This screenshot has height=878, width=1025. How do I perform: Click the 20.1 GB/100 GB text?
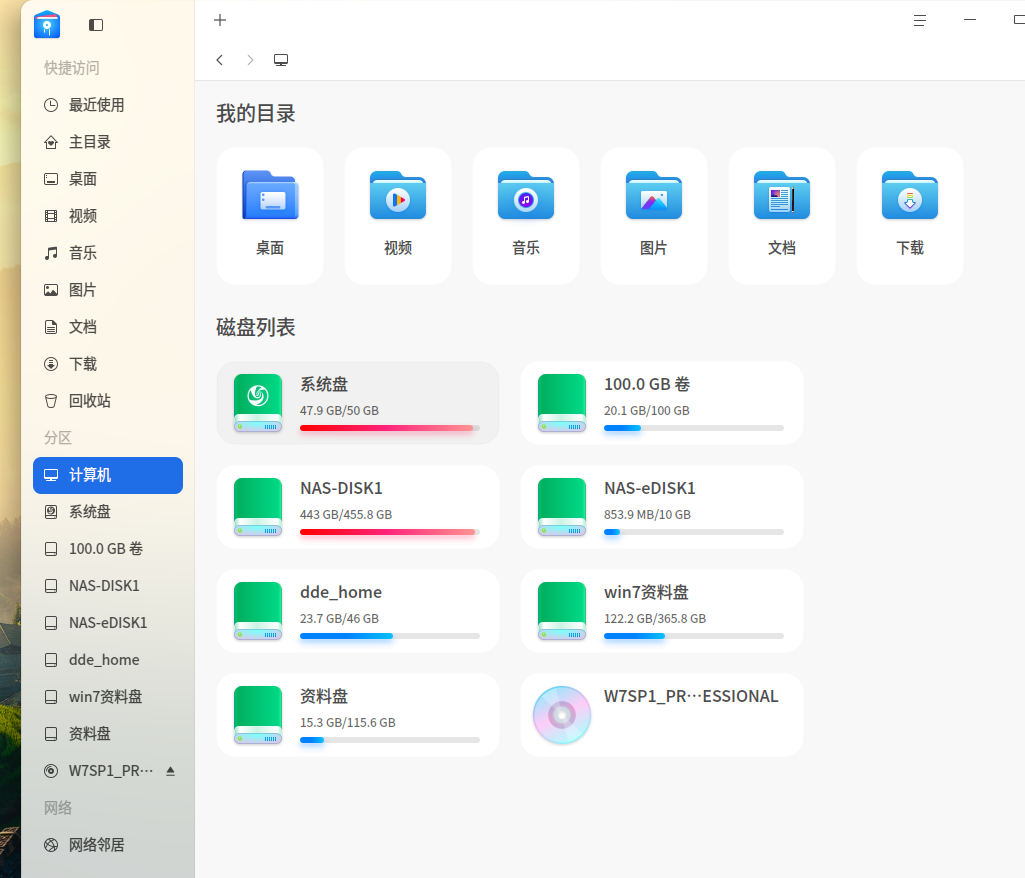[647, 411]
